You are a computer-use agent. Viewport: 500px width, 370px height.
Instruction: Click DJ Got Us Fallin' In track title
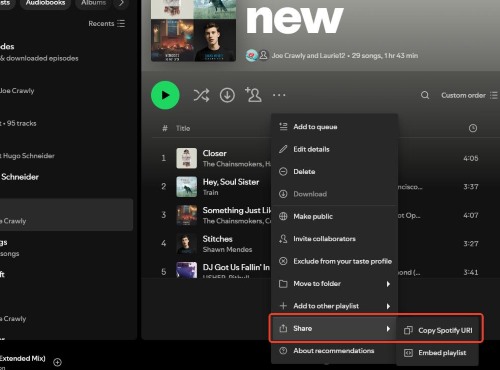click(236, 267)
